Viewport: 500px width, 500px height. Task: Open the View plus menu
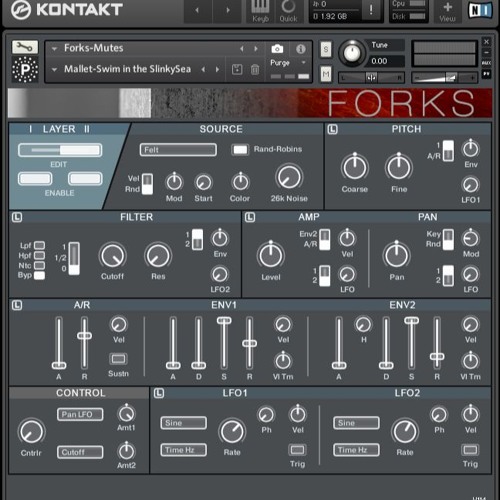coord(447,11)
